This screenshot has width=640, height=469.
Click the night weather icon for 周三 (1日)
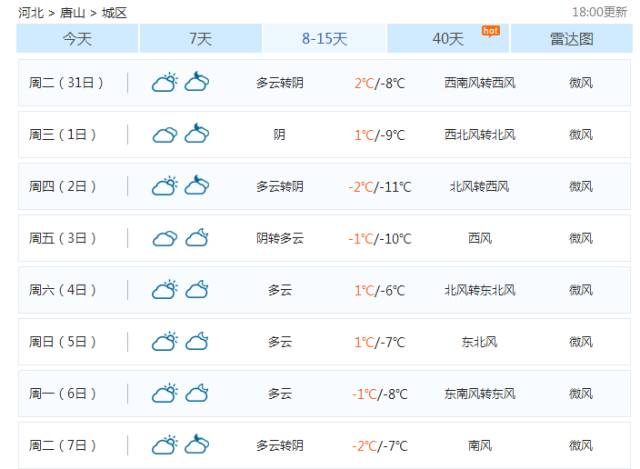pyautogui.click(x=197, y=134)
